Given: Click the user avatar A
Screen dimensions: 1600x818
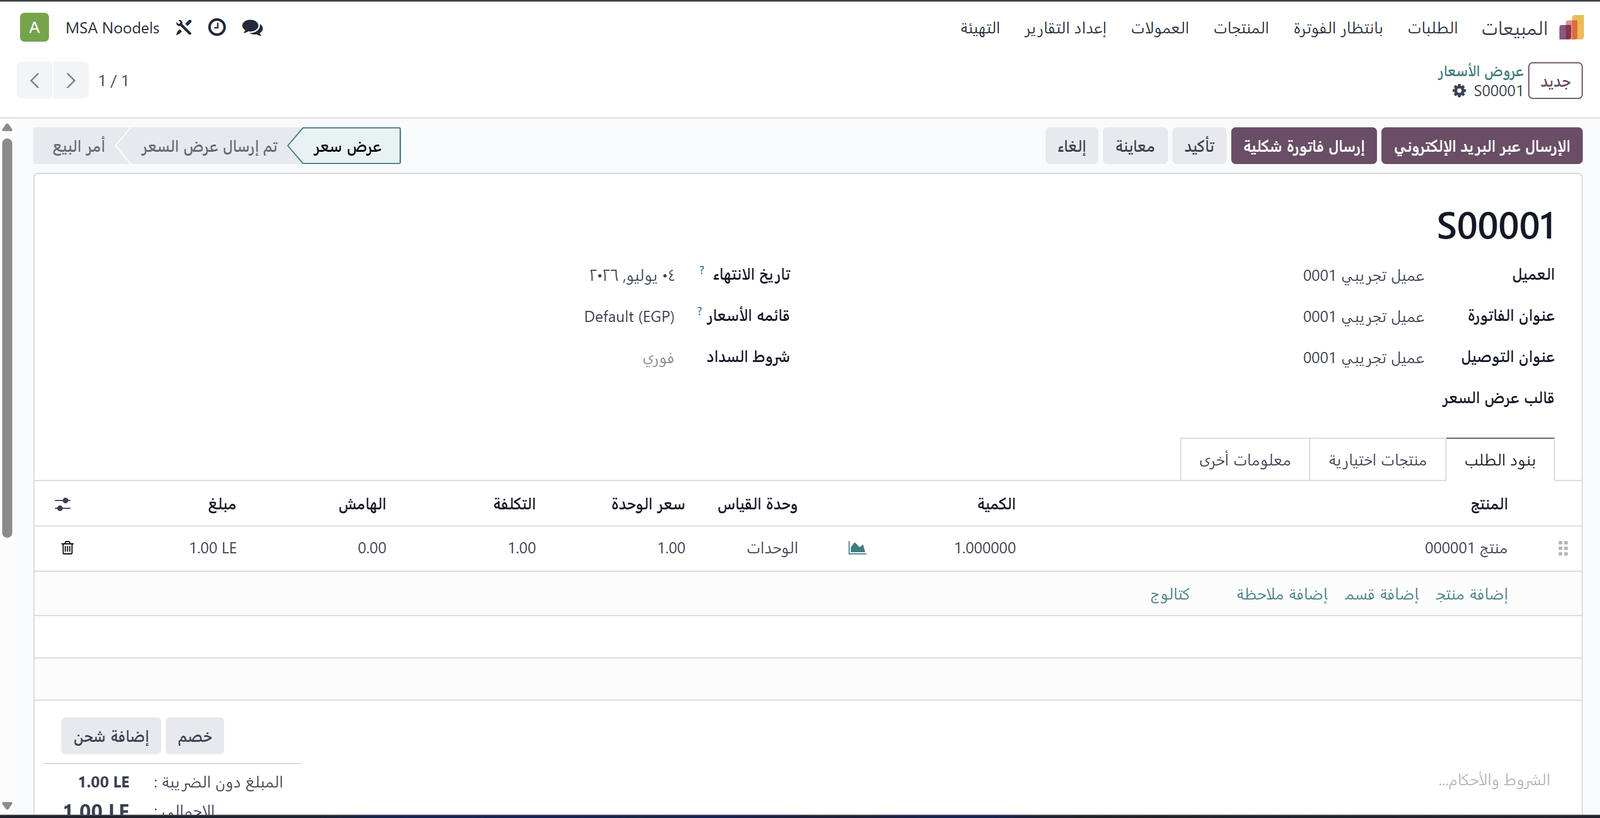Looking at the screenshot, I should (34, 28).
